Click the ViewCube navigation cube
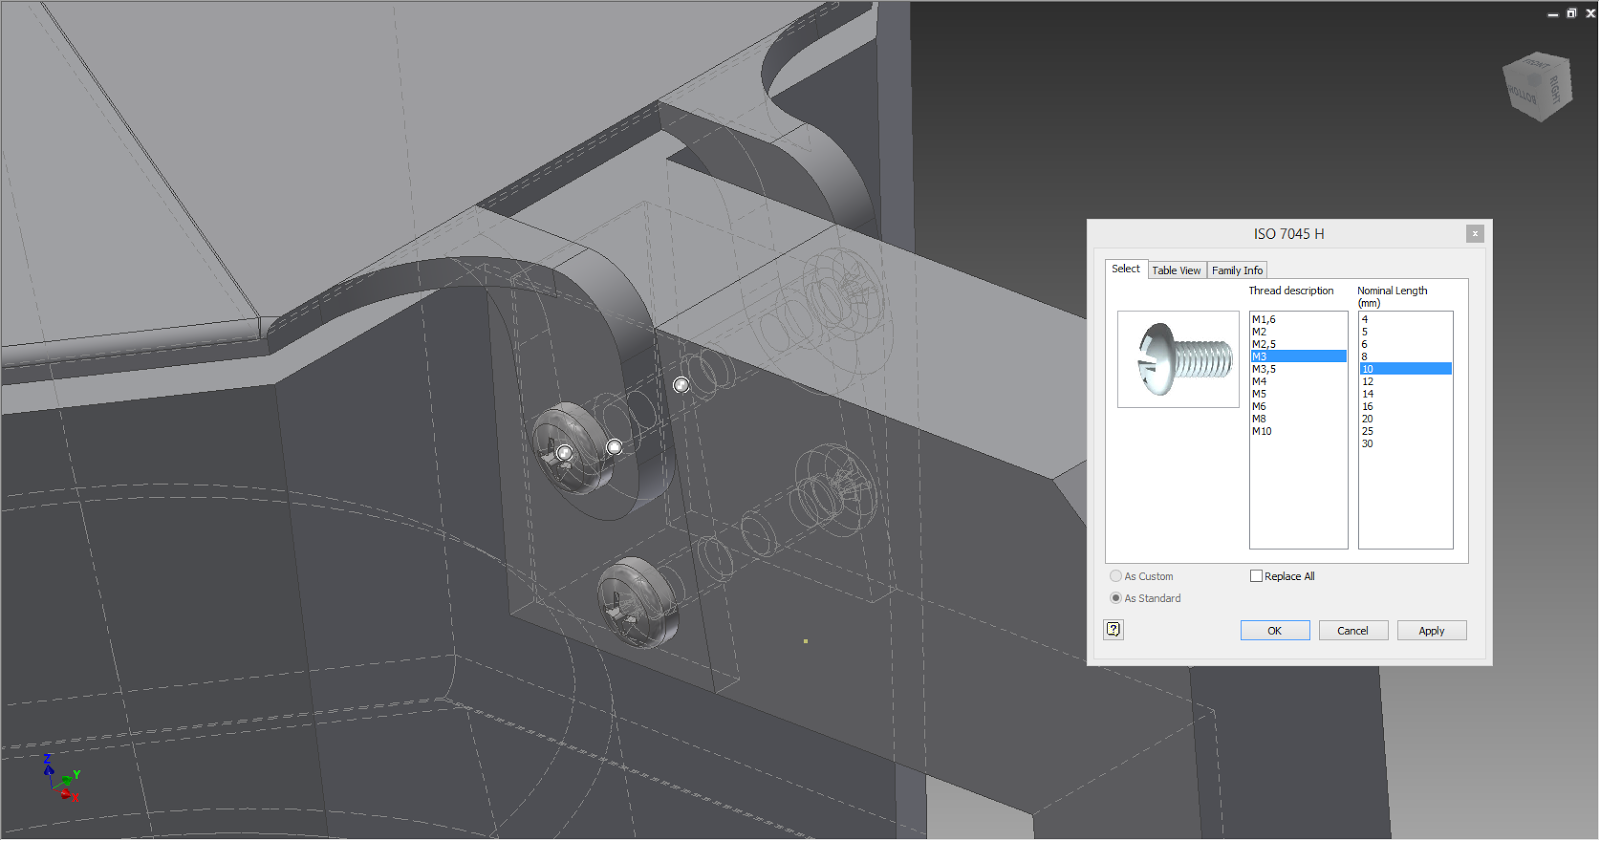 pos(1538,86)
